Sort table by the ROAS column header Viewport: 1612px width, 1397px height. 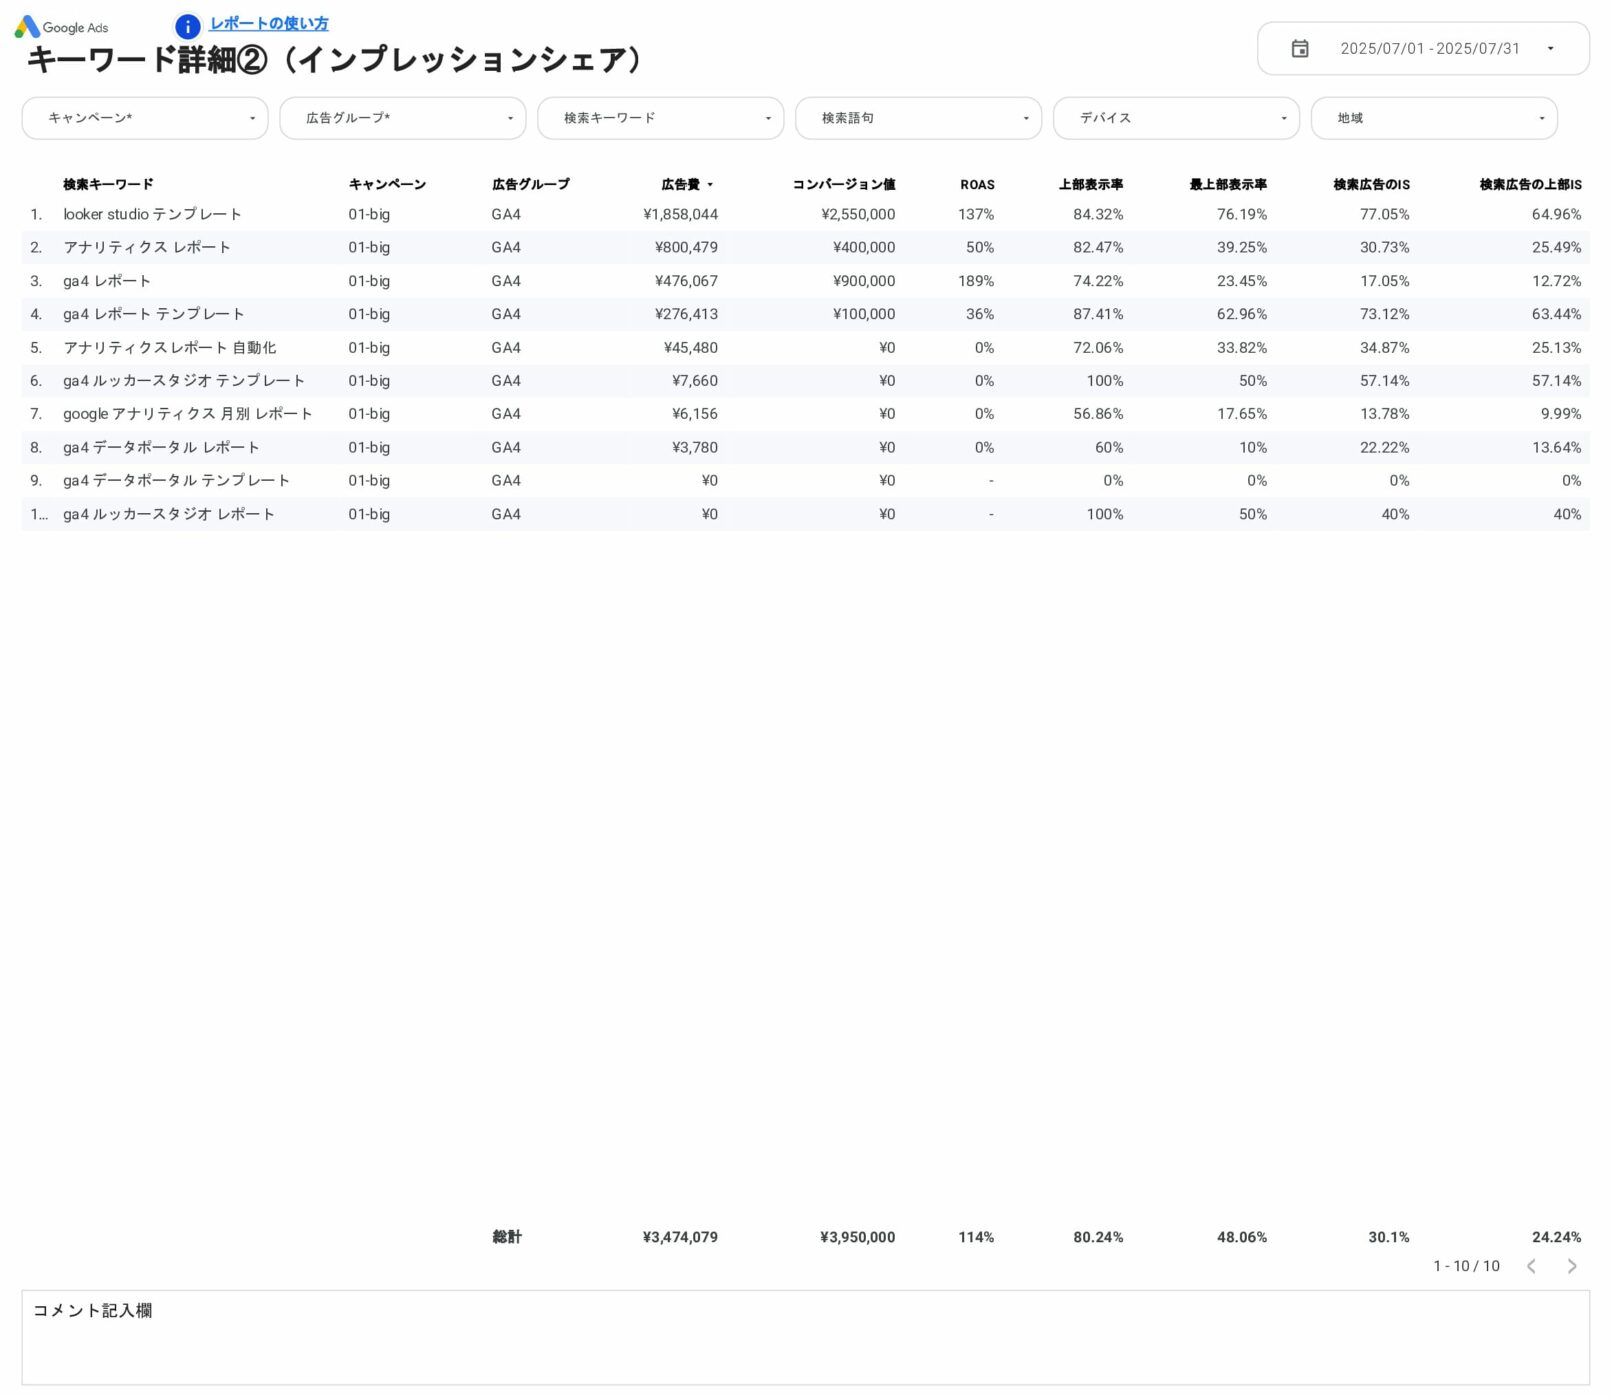976,184
